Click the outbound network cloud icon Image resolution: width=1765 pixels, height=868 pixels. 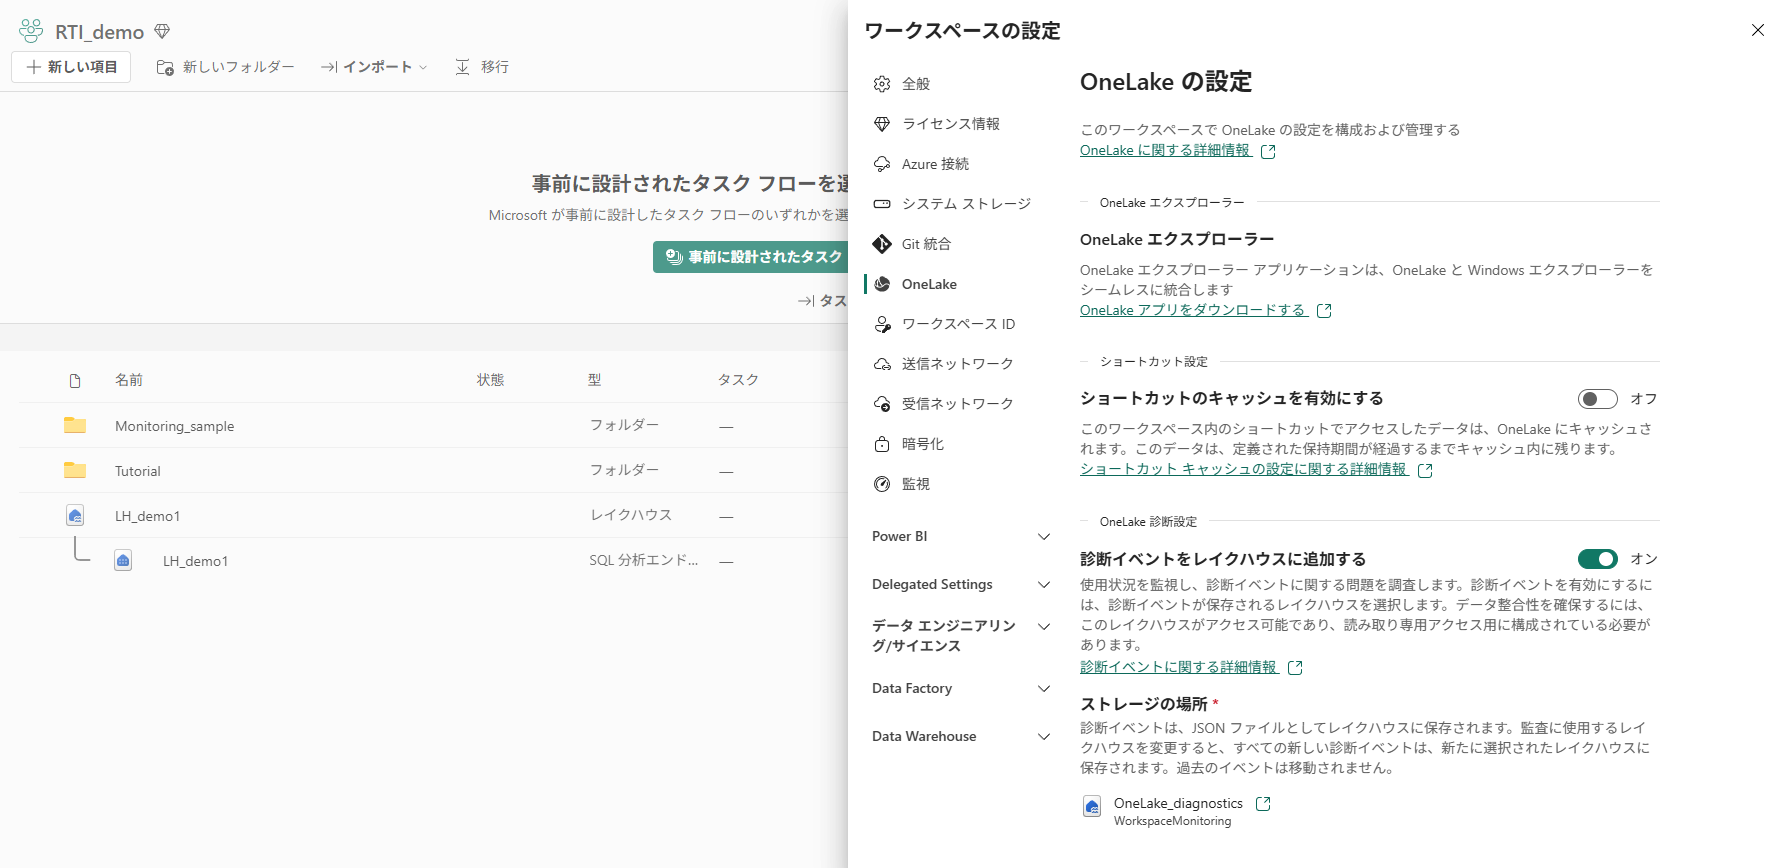coord(882,364)
